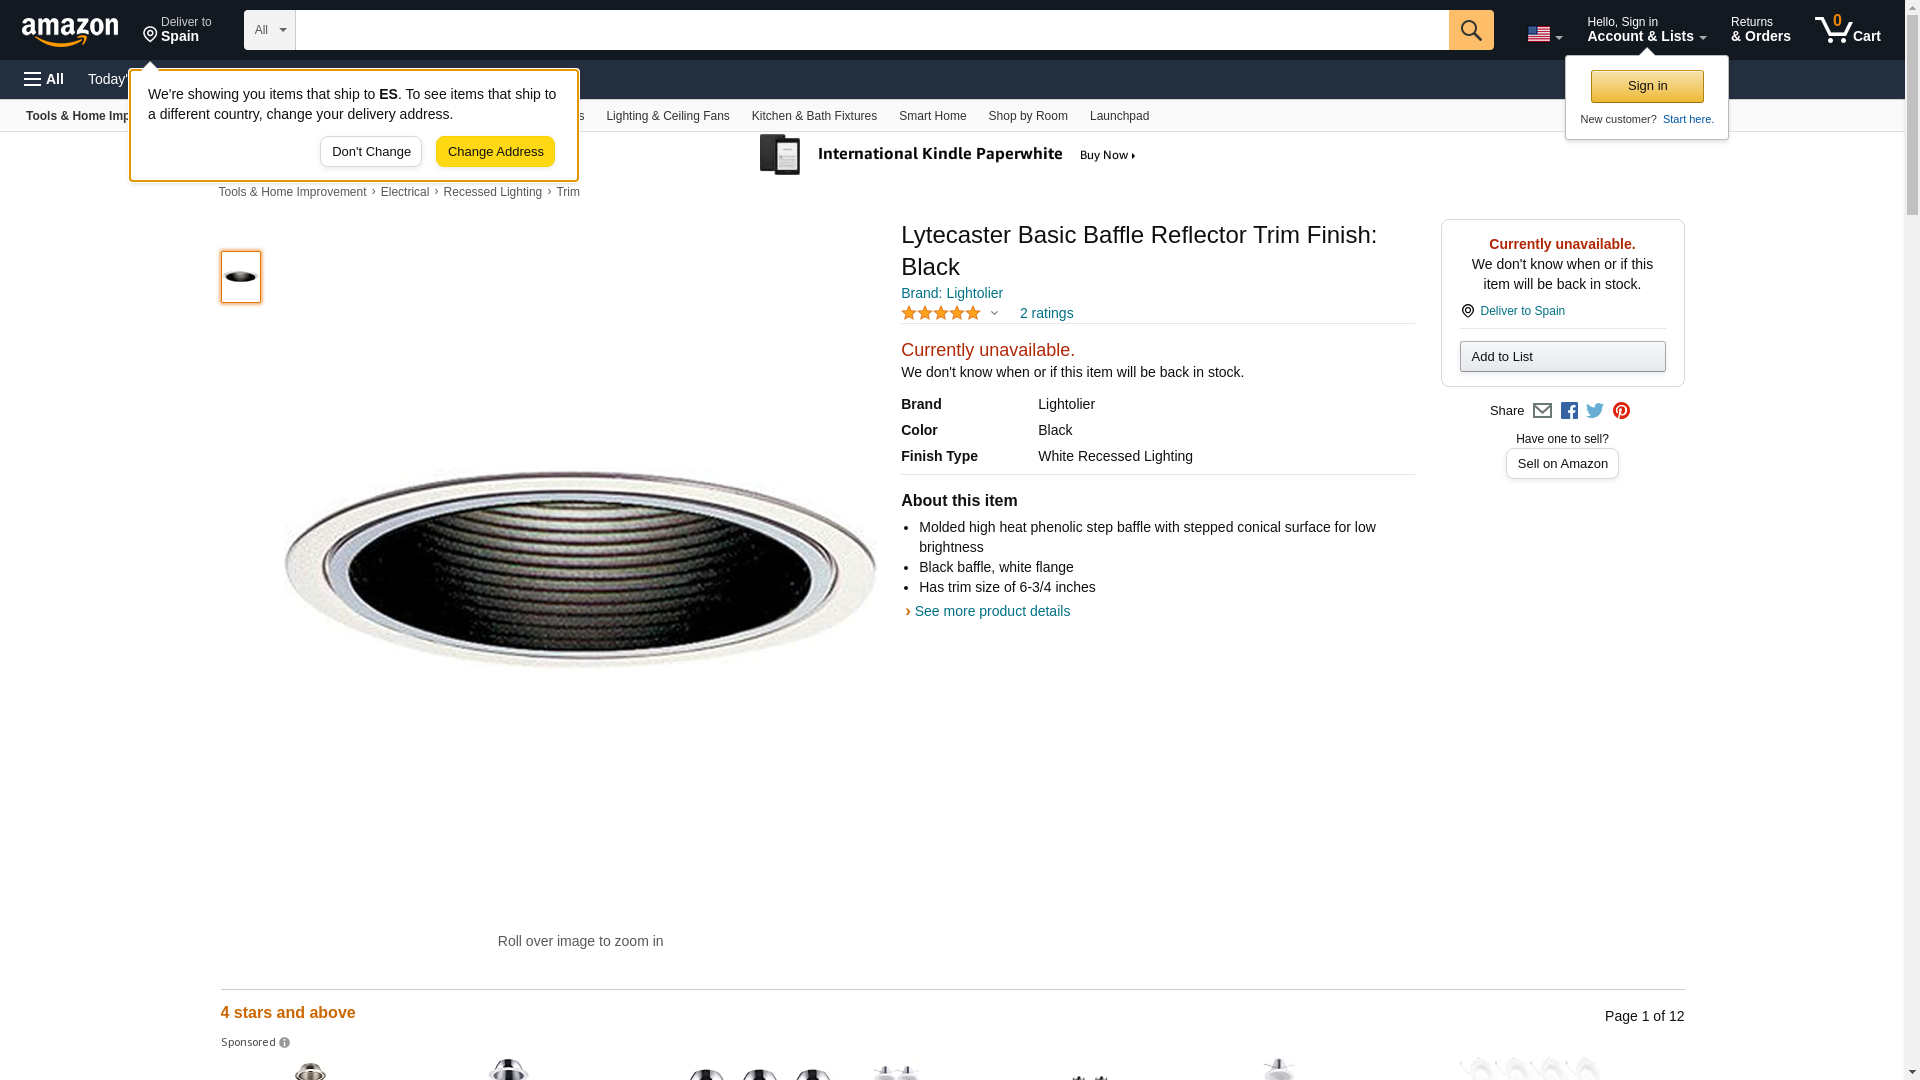The height and width of the screenshot is (1080, 1920).
Task: Open the shopping cart
Action: [1847, 30]
